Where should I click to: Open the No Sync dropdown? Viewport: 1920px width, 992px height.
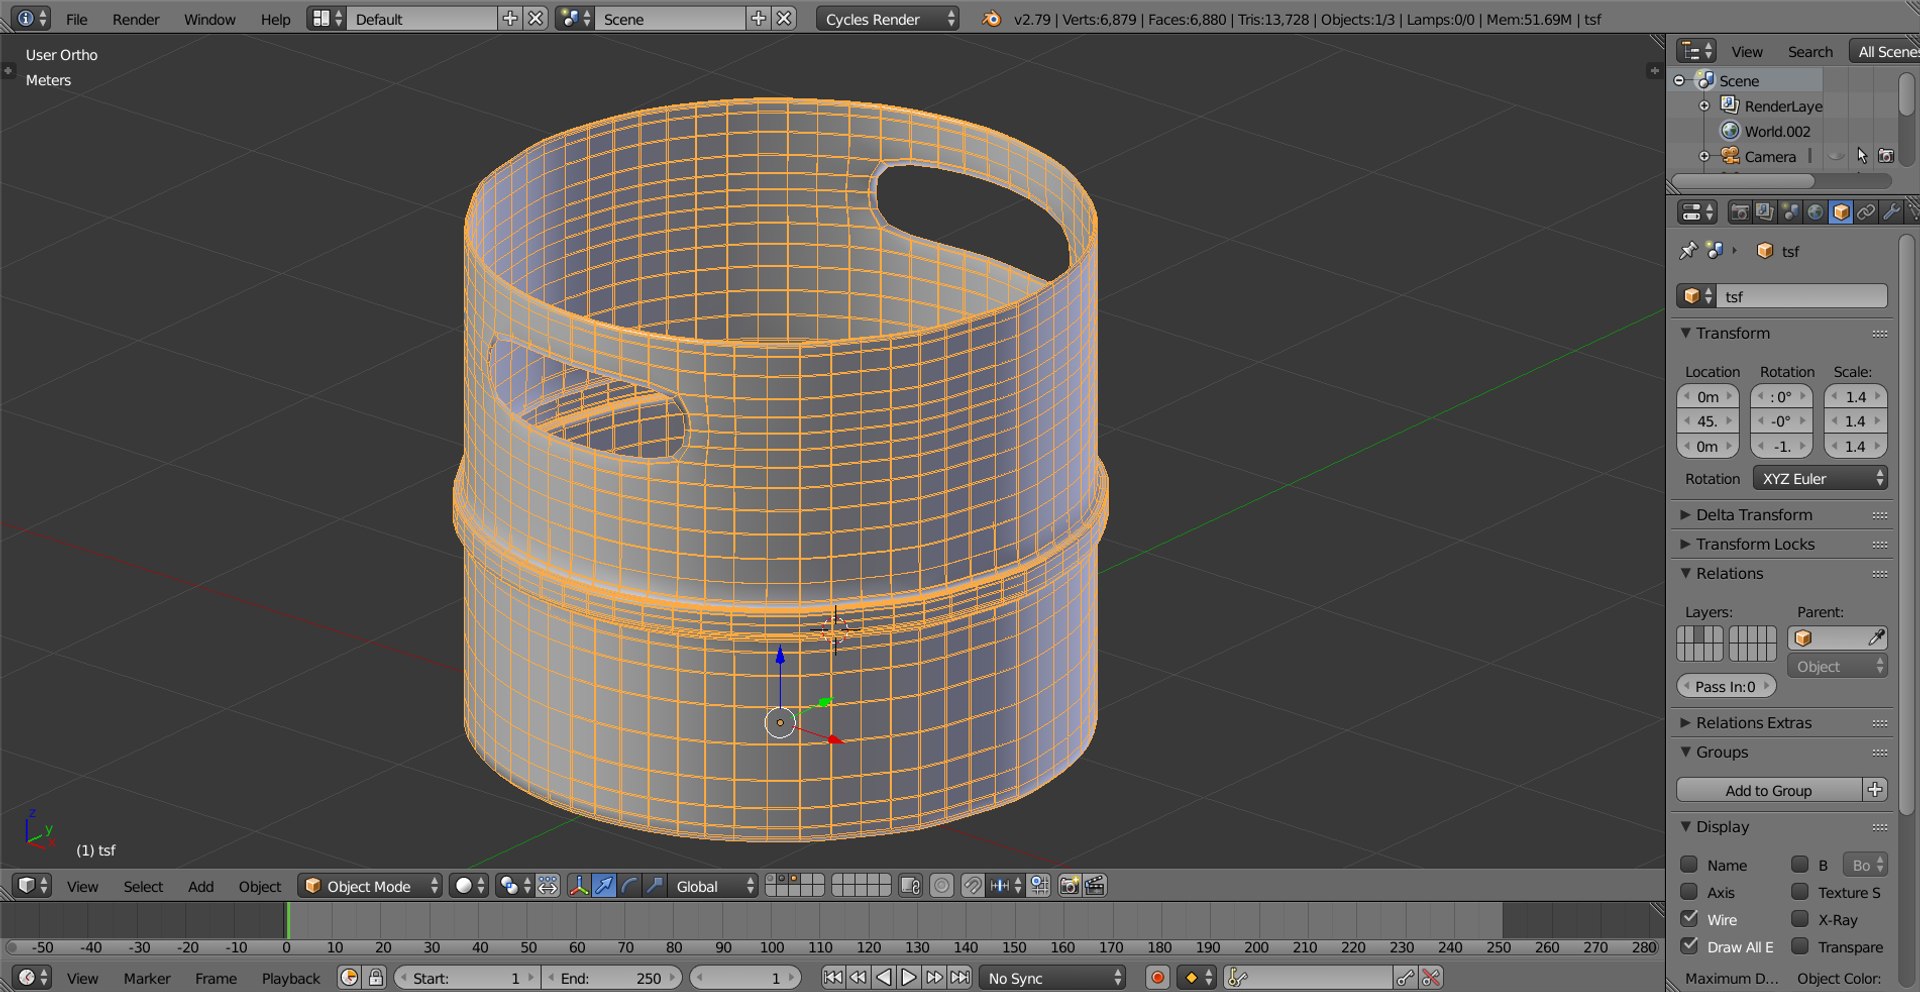tap(1053, 977)
